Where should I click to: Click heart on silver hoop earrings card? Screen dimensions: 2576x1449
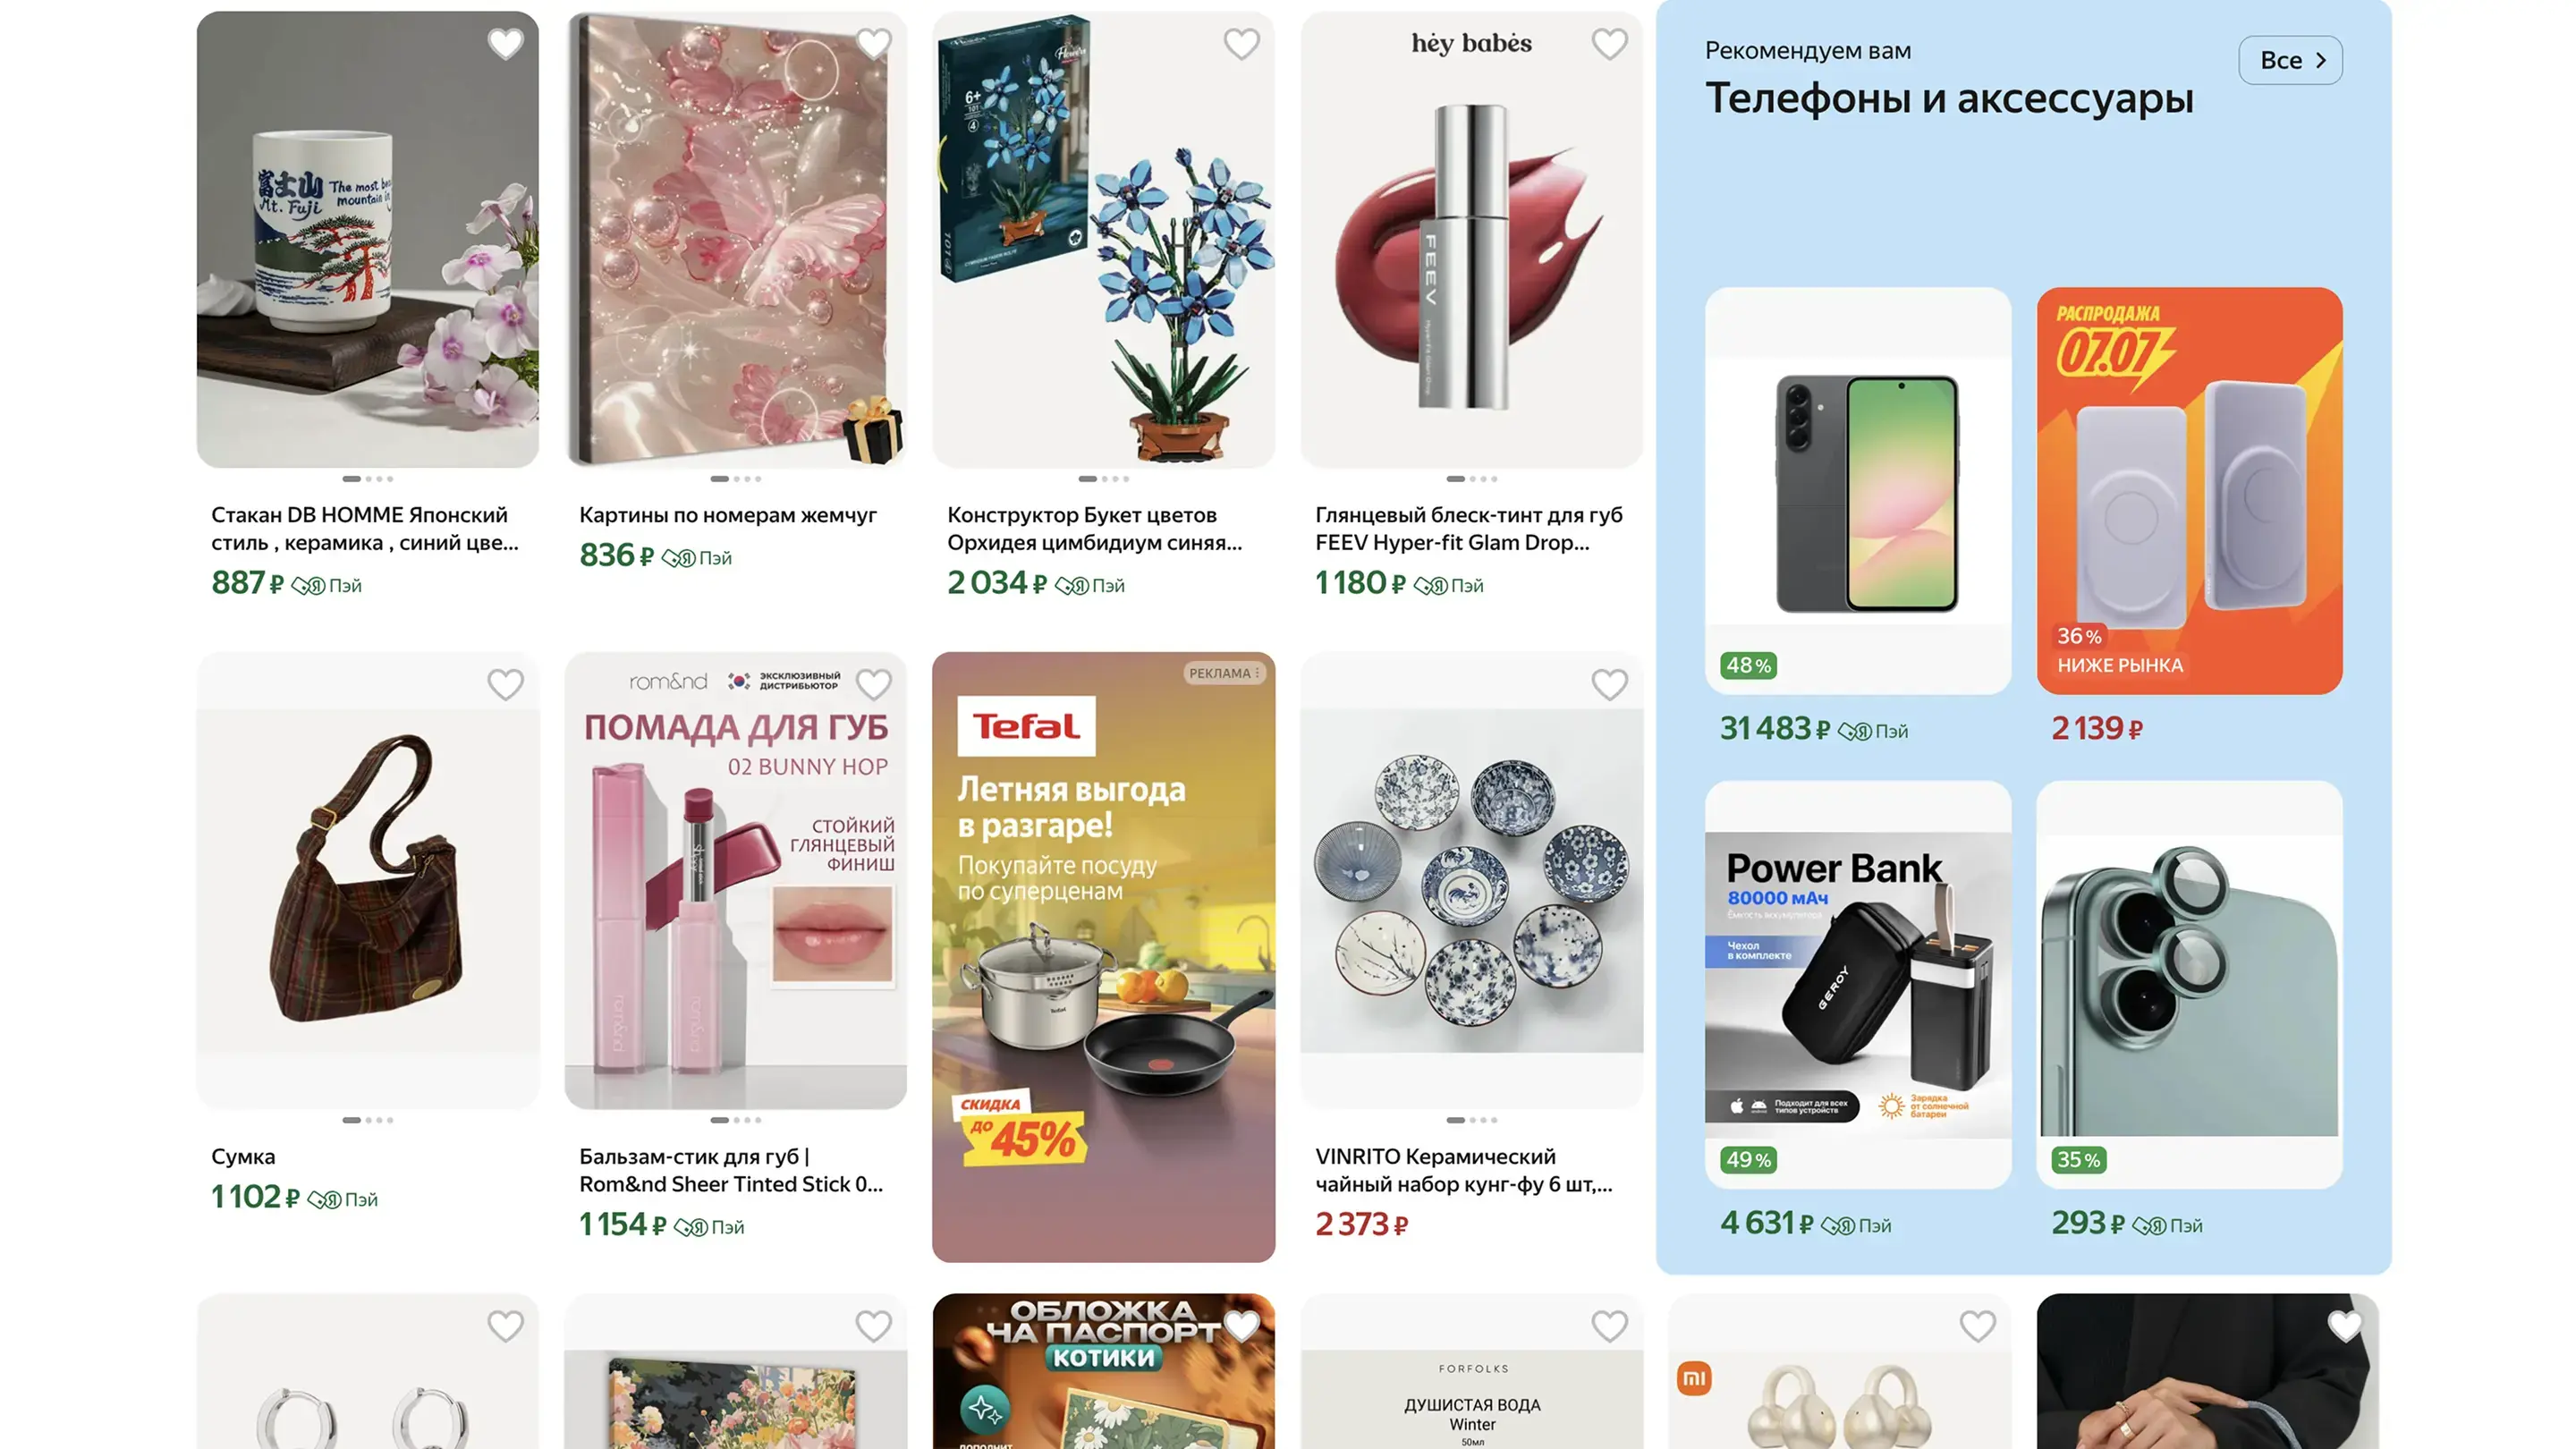[505, 1326]
